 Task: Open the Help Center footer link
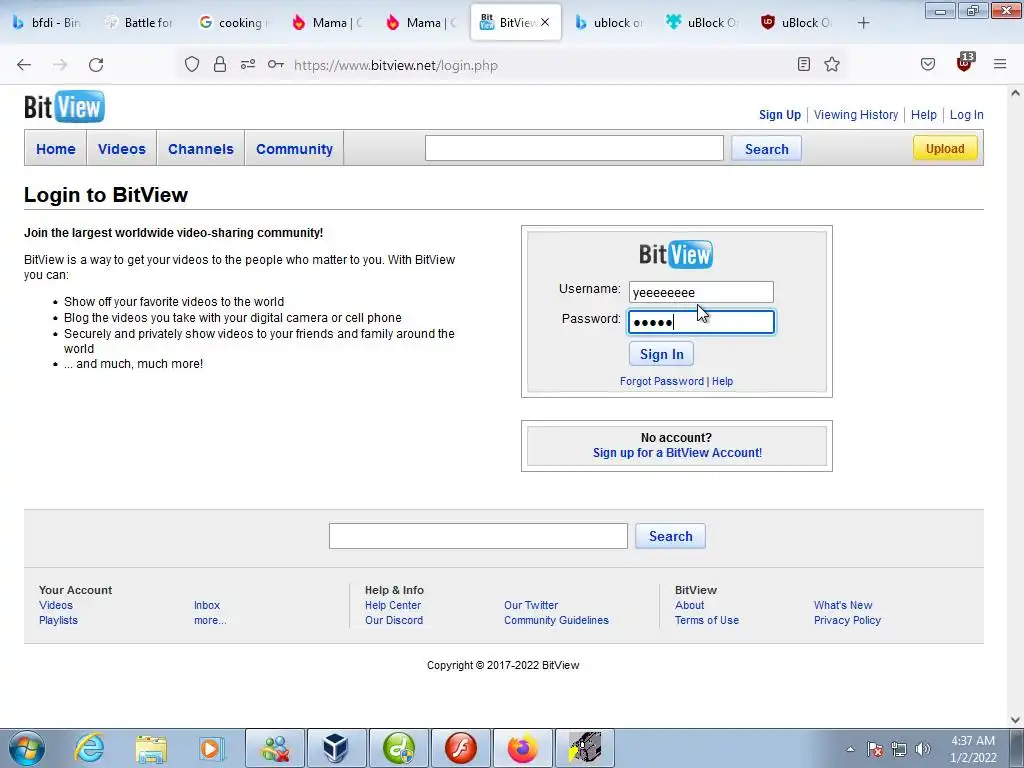tap(393, 605)
